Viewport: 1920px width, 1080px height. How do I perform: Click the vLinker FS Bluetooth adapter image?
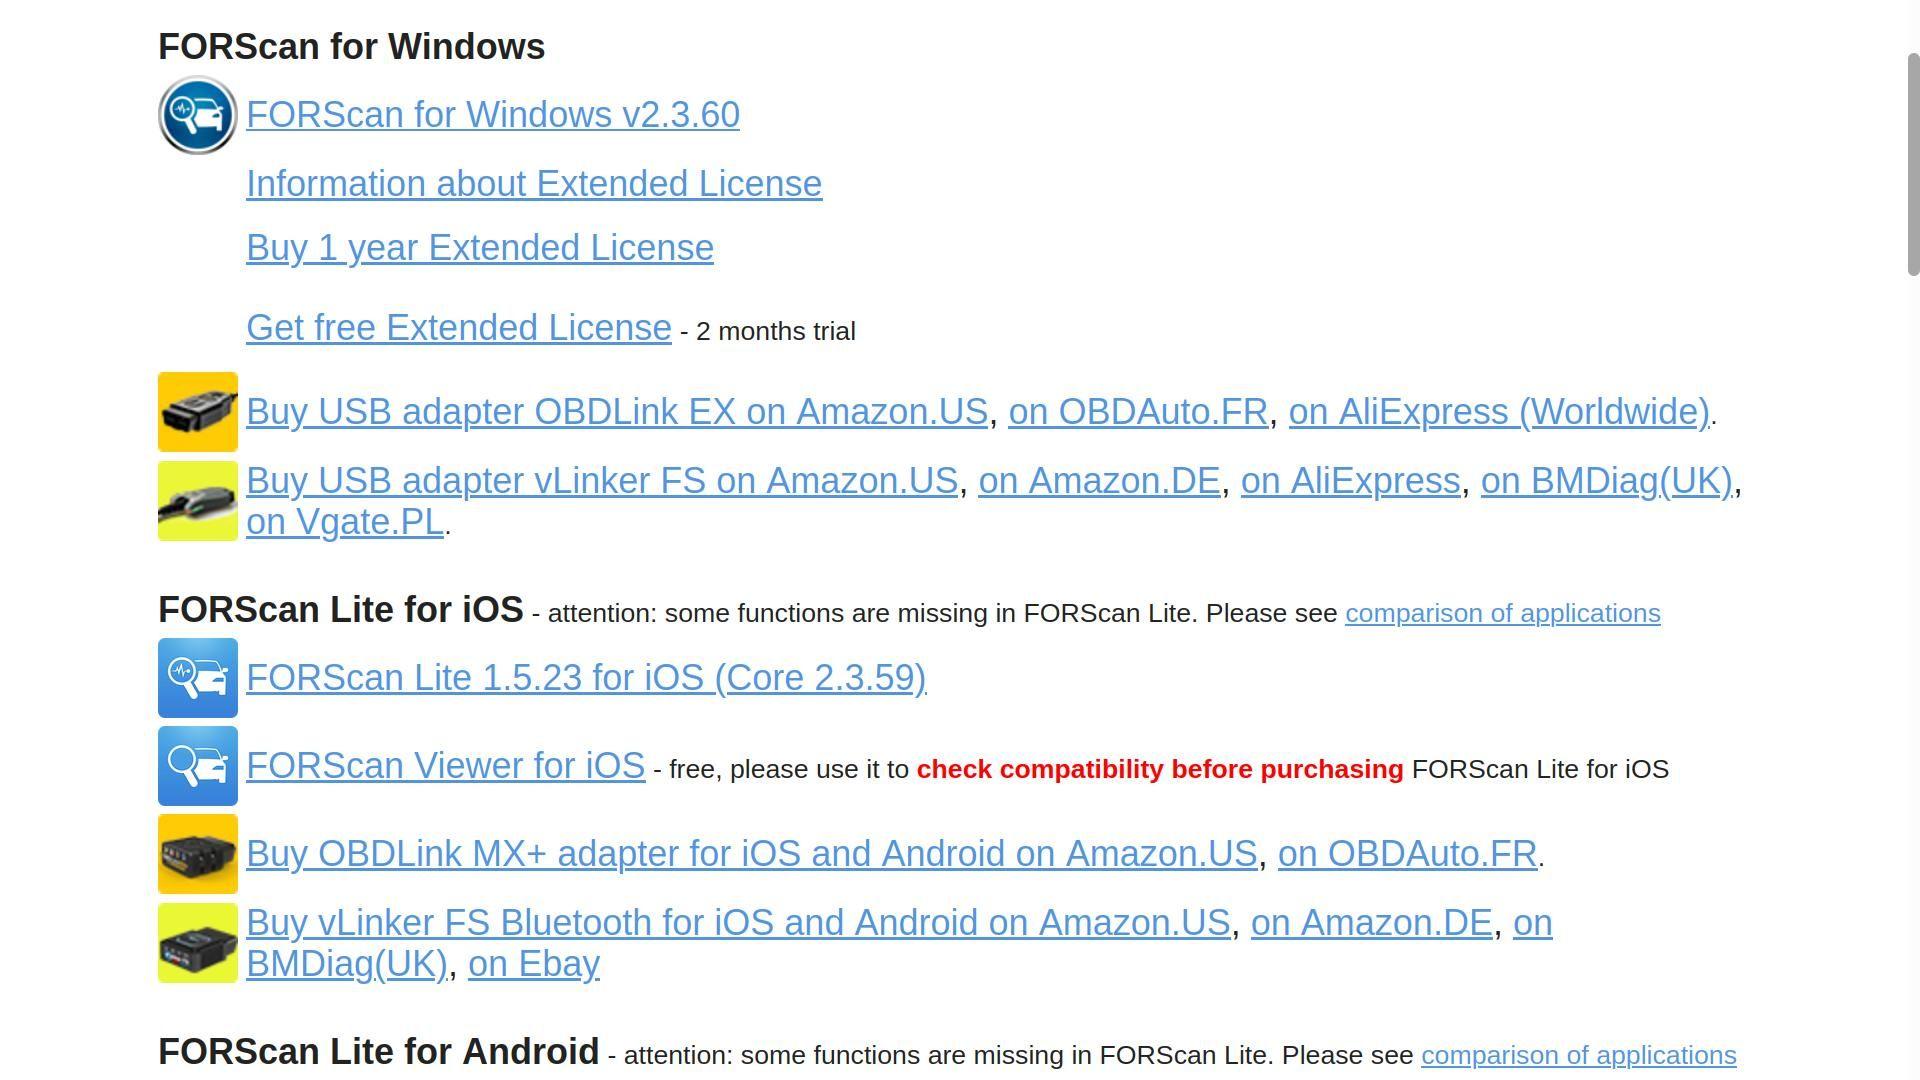point(198,943)
